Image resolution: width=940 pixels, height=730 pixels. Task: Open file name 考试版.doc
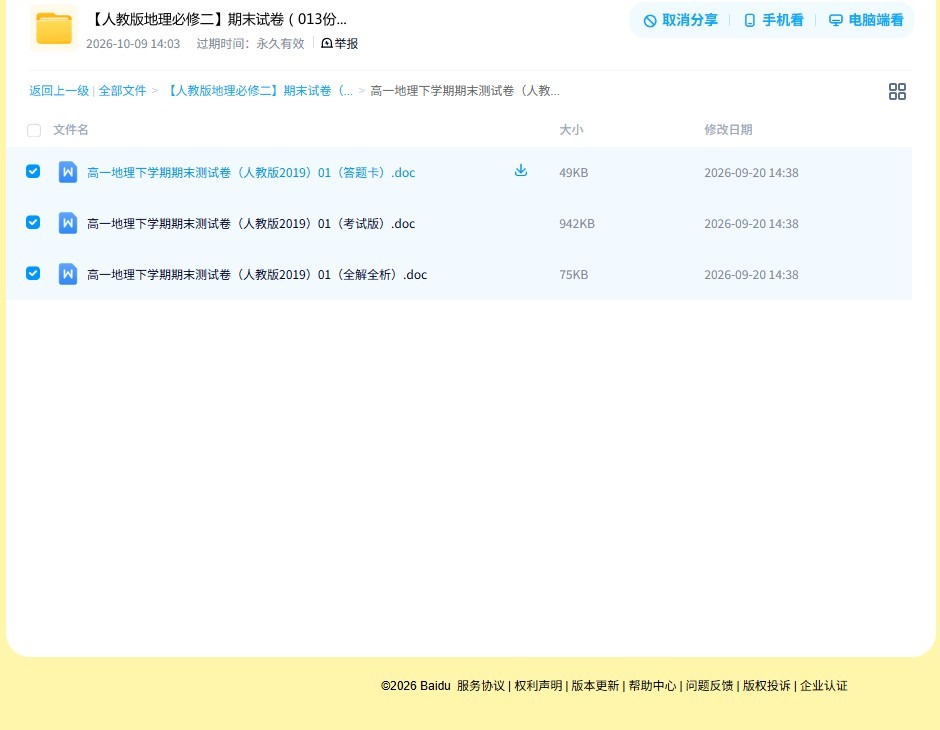click(251, 224)
